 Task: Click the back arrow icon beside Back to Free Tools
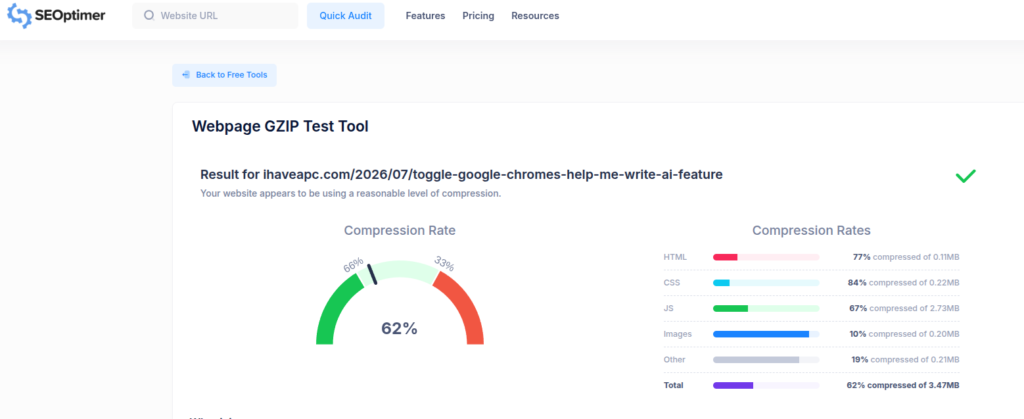pos(186,75)
